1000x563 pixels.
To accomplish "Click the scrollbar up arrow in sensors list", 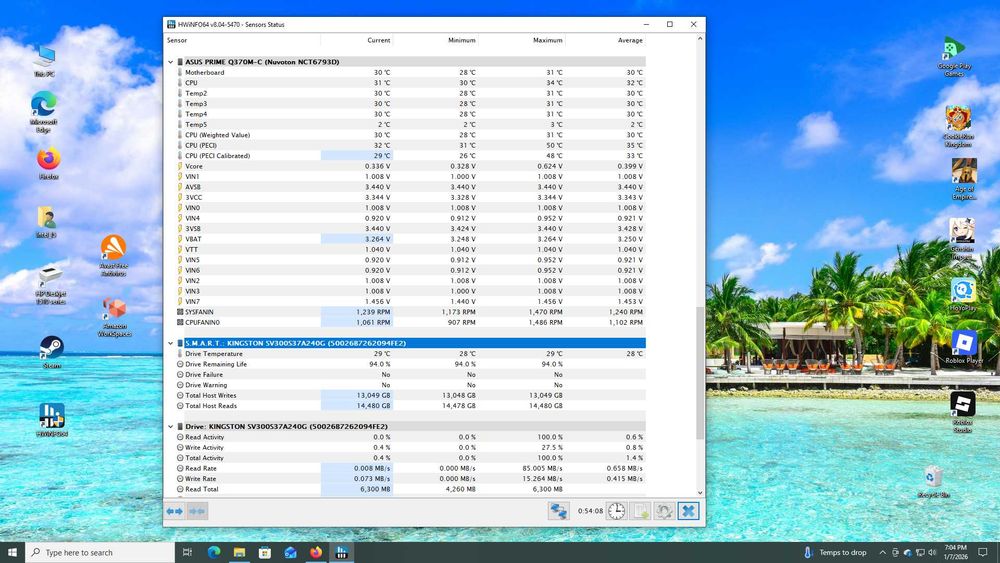I will point(700,39).
